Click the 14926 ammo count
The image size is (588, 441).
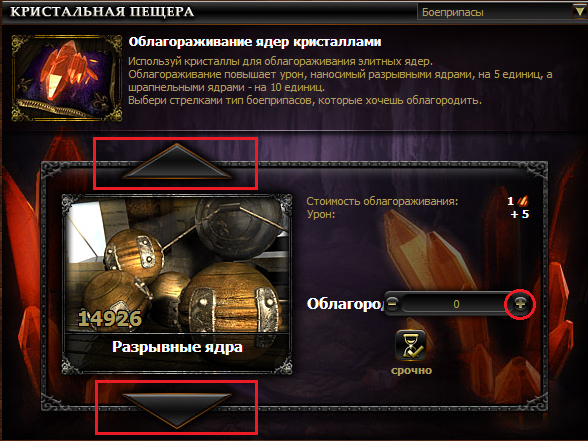pos(110,319)
